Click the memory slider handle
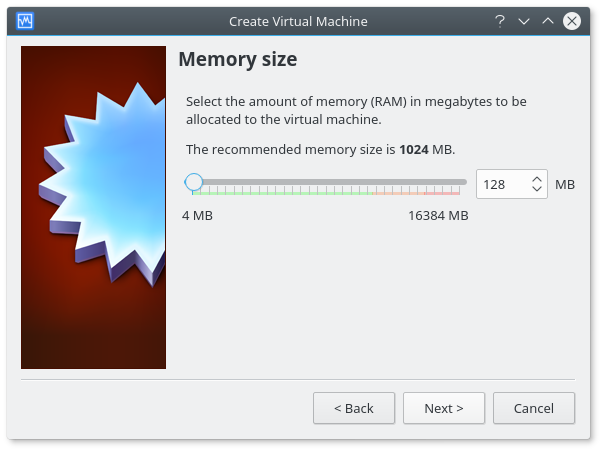 193,182
